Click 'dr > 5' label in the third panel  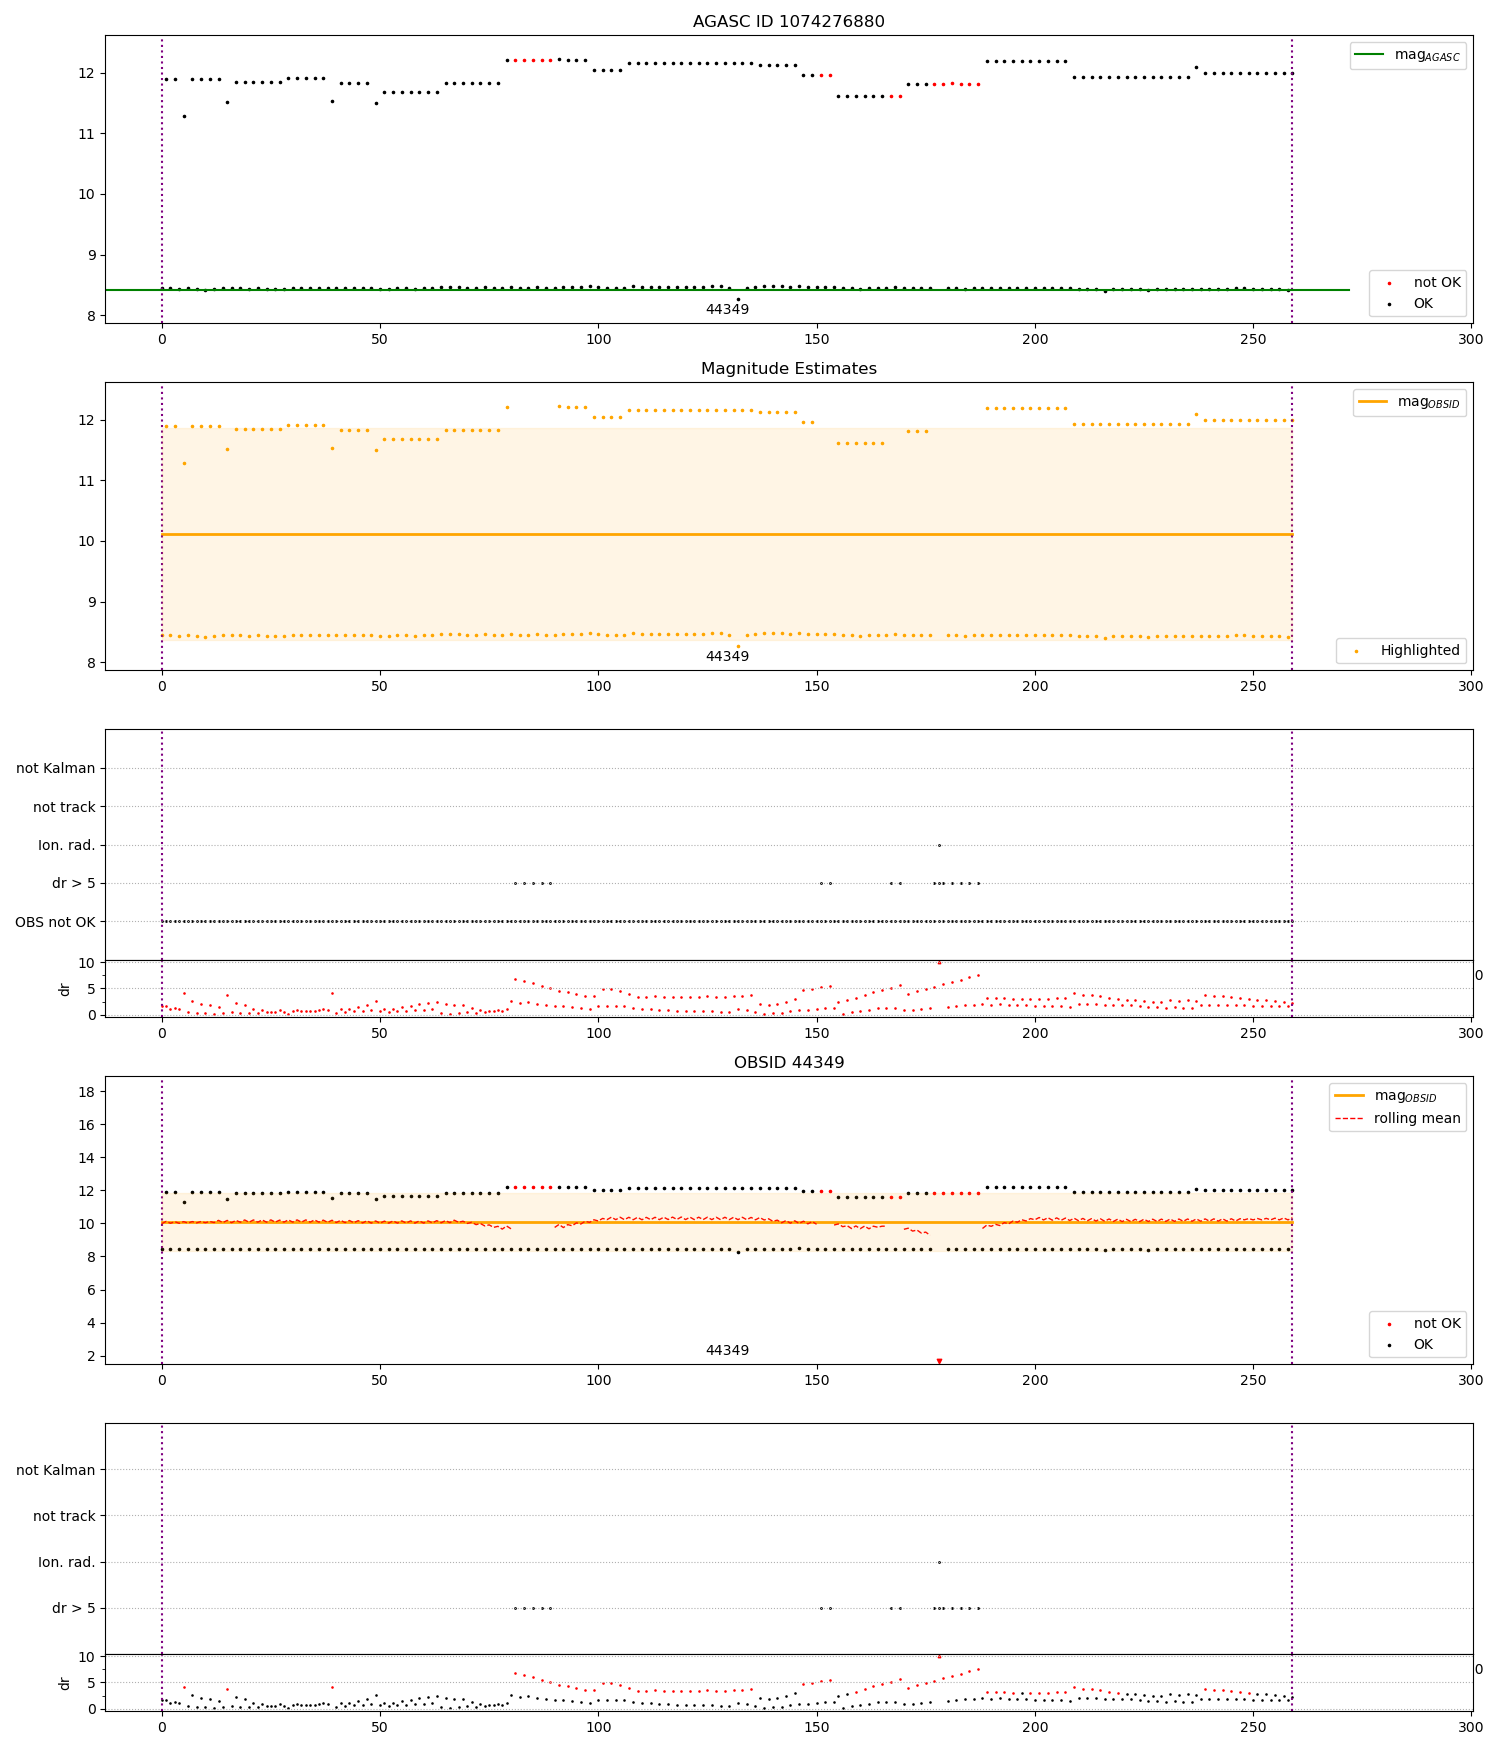(x=74, y=884)
